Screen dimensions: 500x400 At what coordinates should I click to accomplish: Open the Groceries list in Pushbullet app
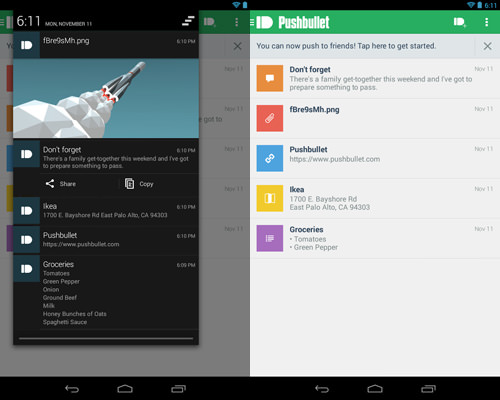click(x=375, y=238)
